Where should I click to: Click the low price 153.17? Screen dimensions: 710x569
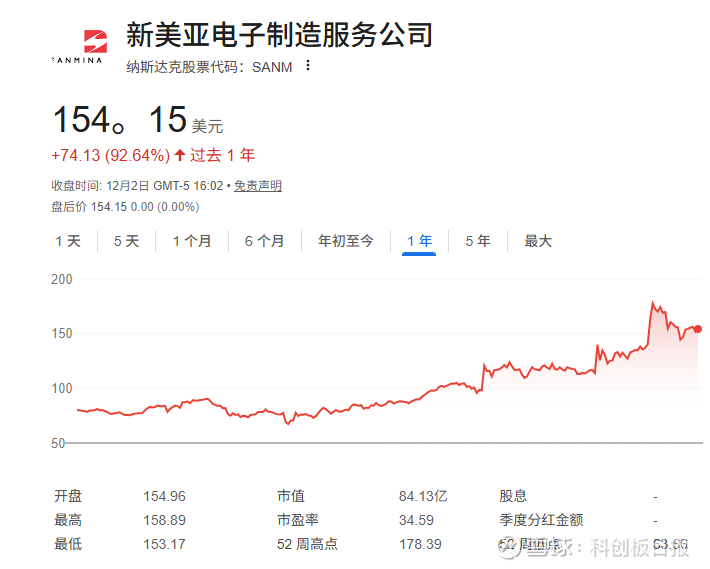[164, 545]
